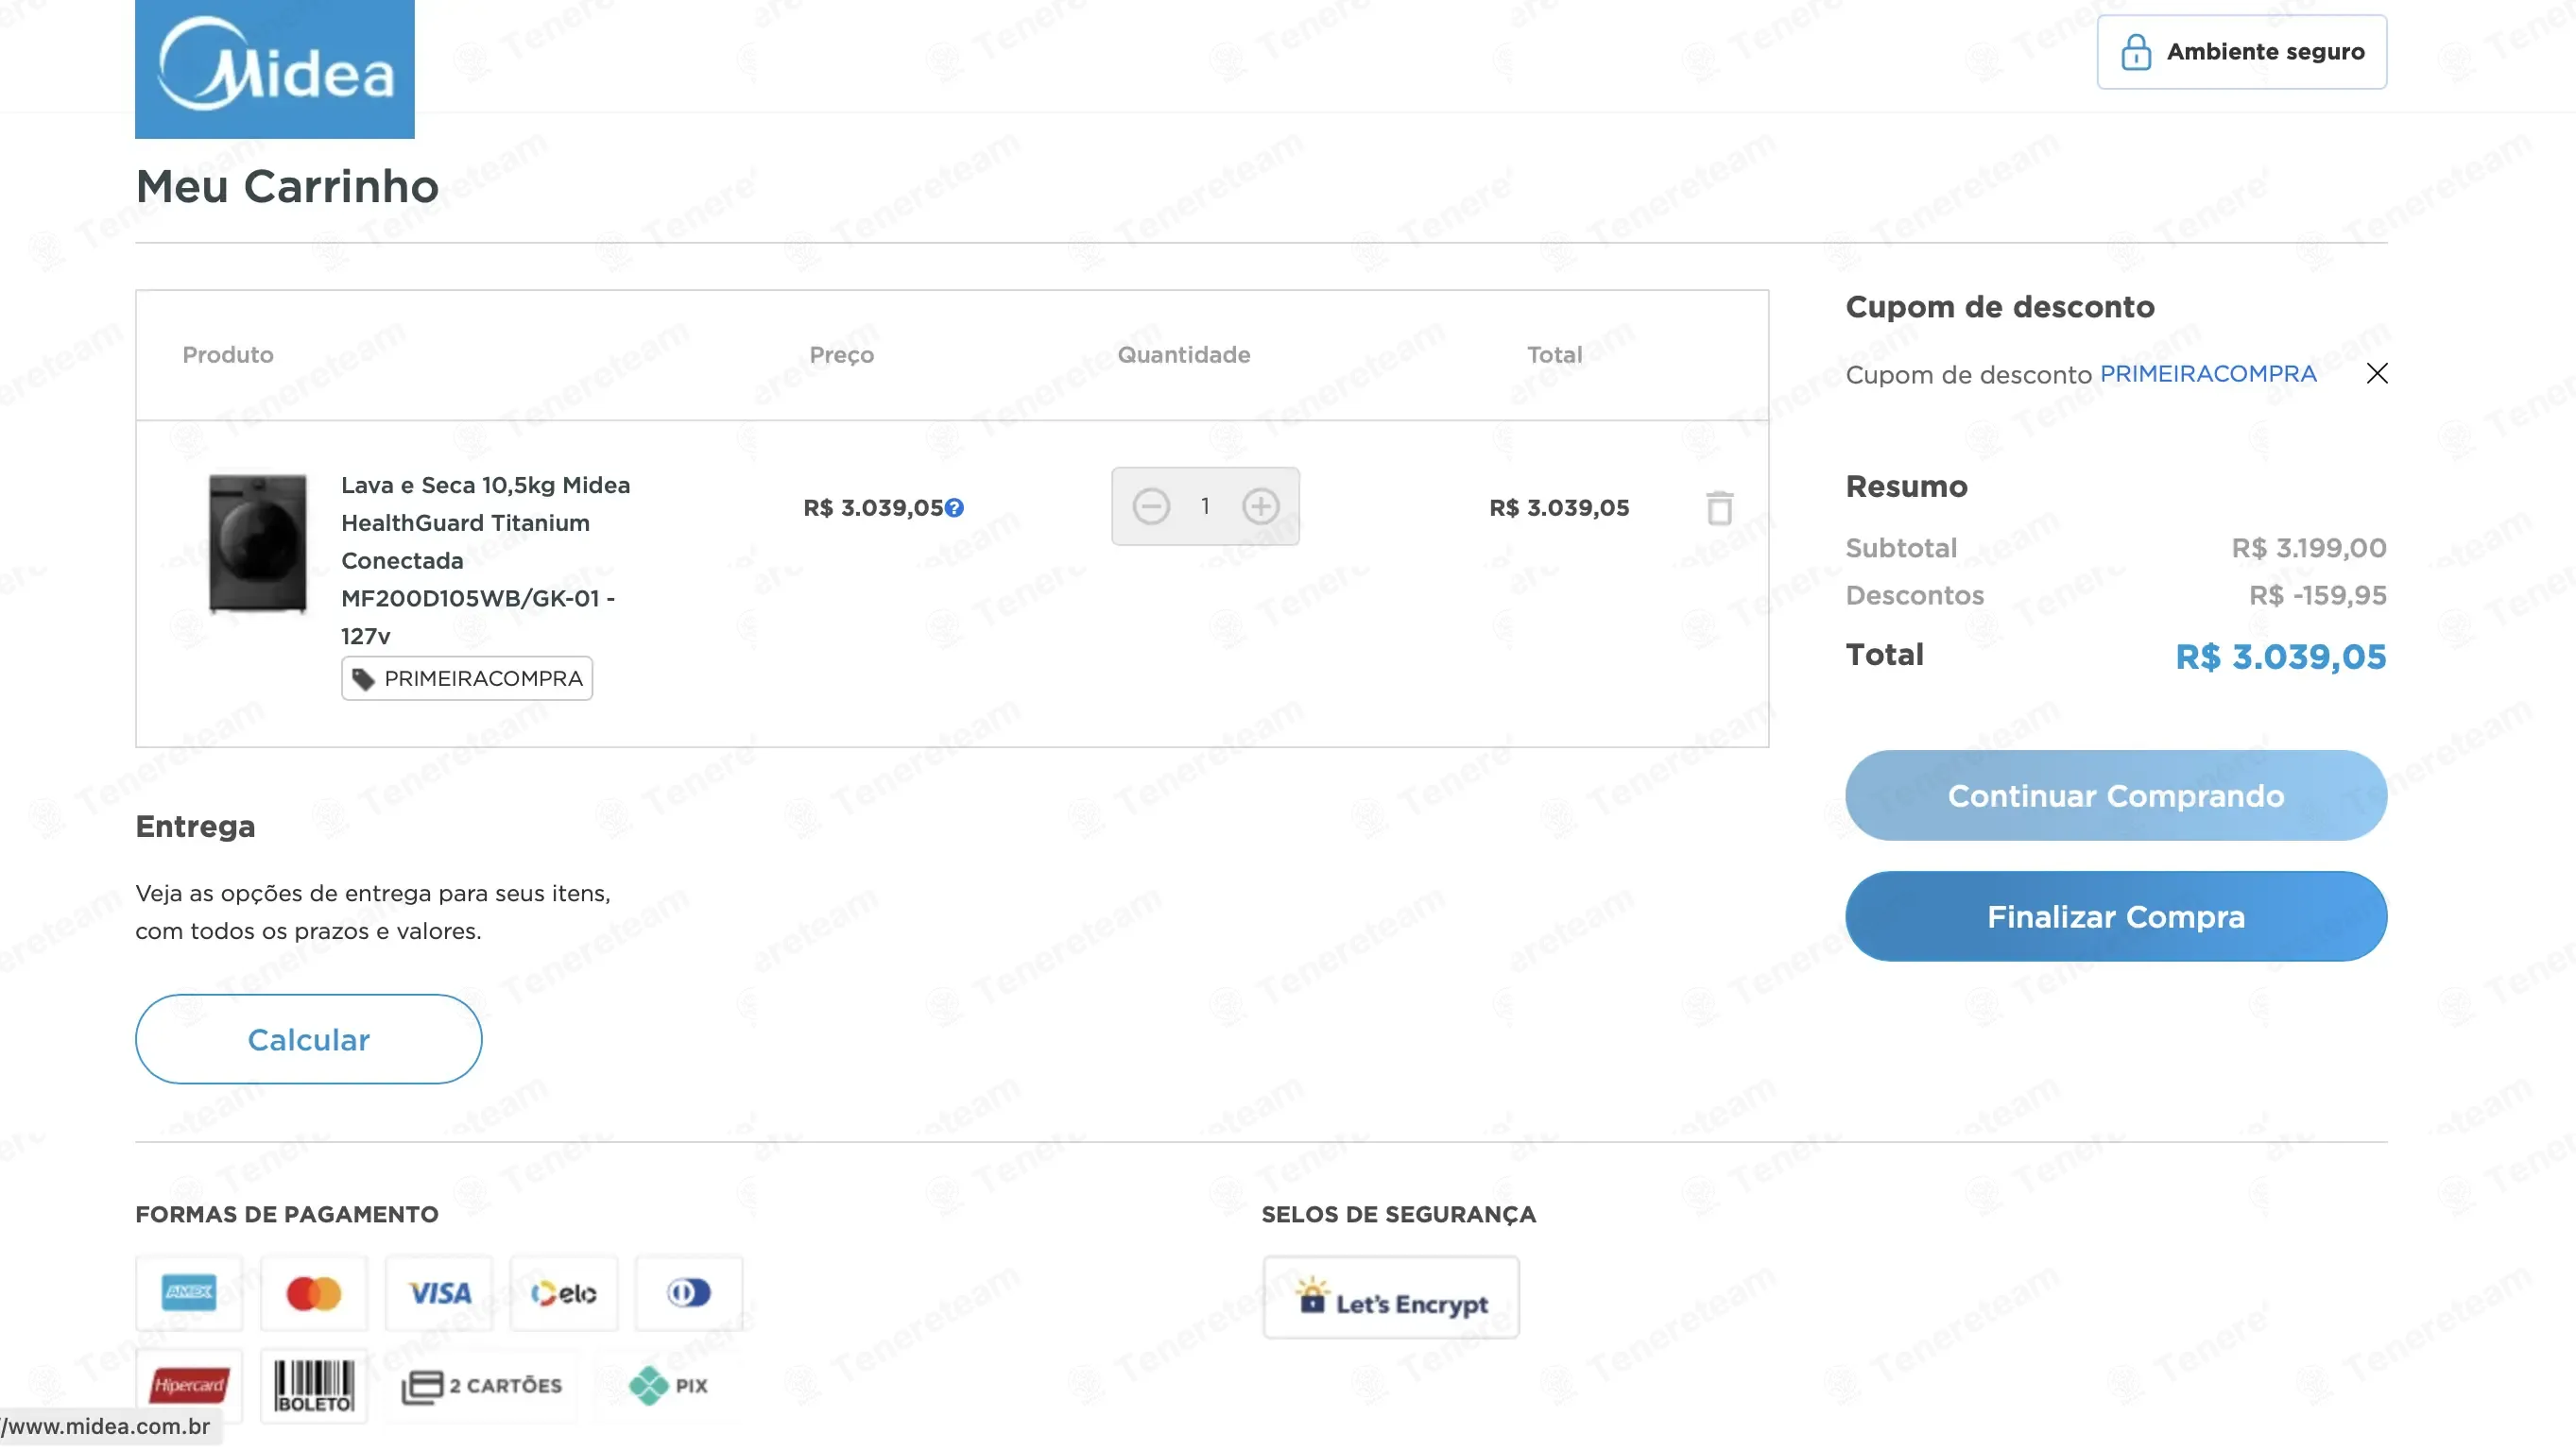Click the Produto column header
2576x1451 pixels.
[x=228, y=355]
